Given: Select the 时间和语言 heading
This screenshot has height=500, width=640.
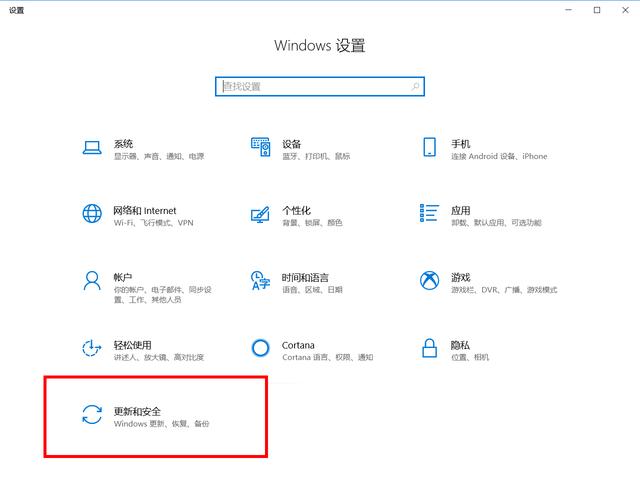Looking at the screenshot, I should pyautogui.click(x=305, y=278).
